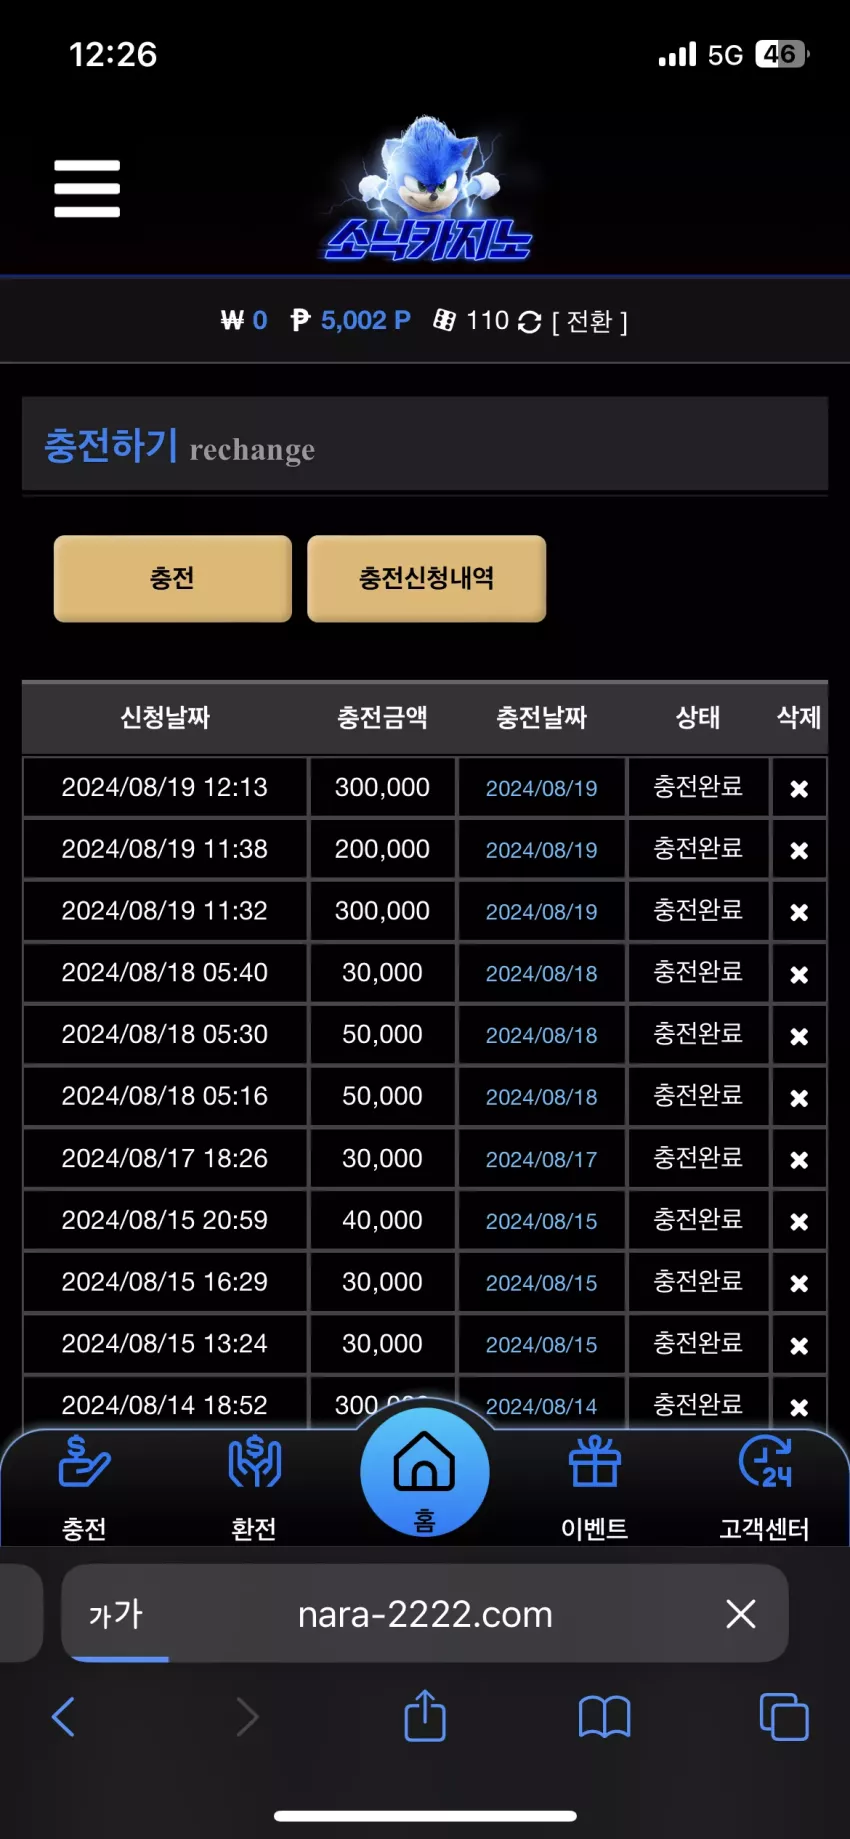Tap the Sonic casino logo
850x1839 pixels.
tap(428, 190)
